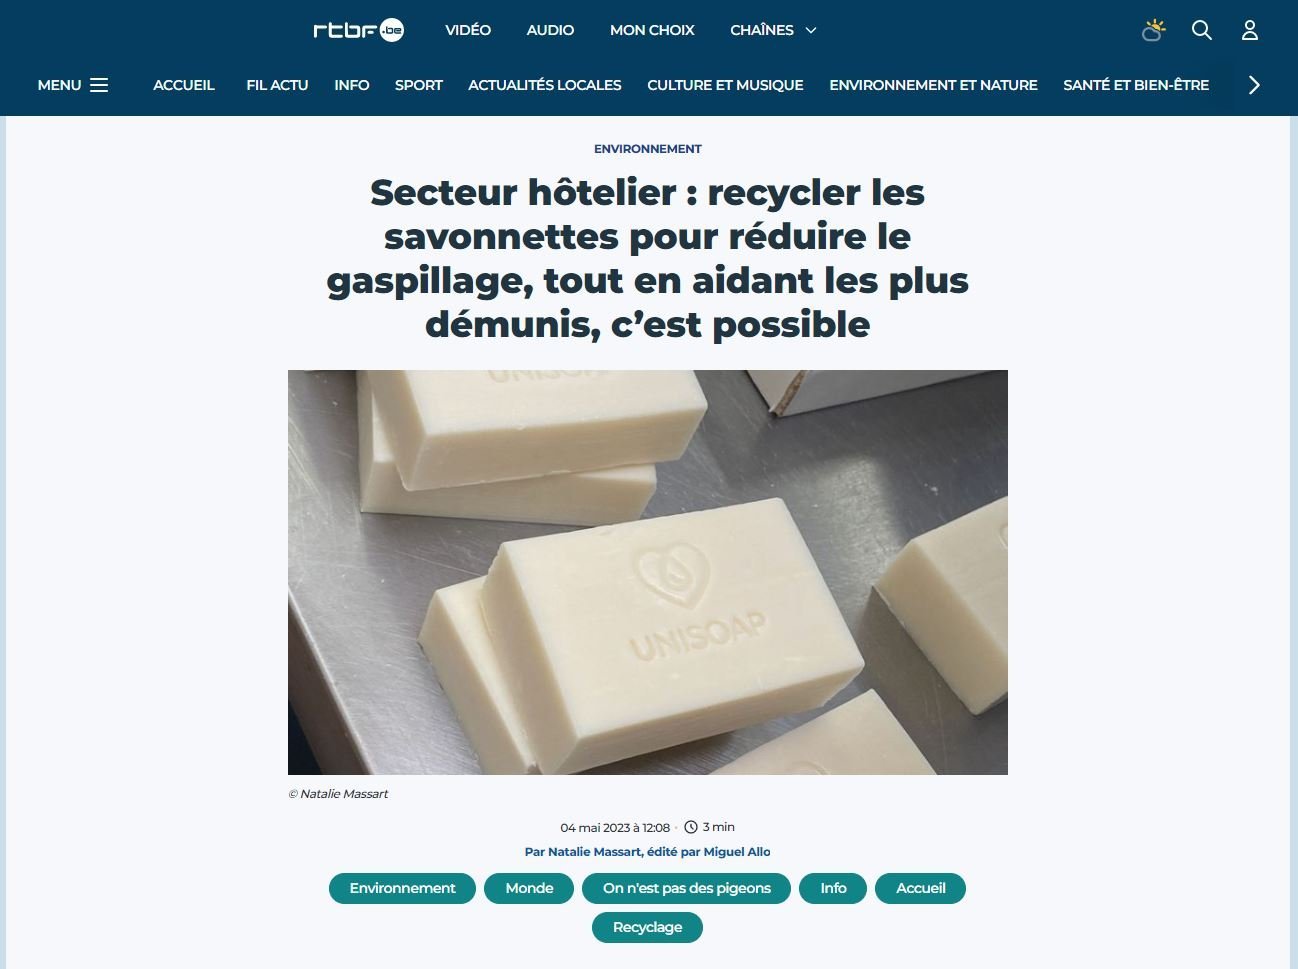Open the Vidéo menu item
Image resolution: width=1298 pixels, height=969 pixels.
click(468, 30)
